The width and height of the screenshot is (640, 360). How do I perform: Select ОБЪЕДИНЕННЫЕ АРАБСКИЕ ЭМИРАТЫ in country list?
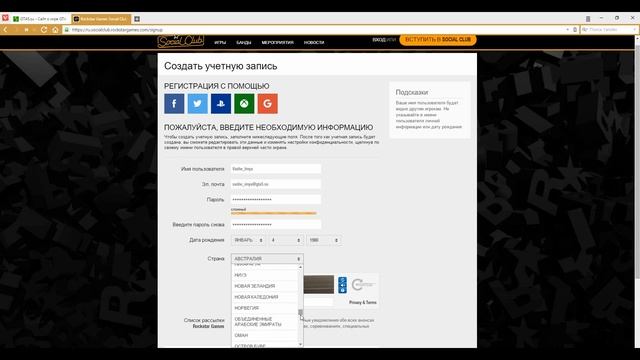pos(264,322)
